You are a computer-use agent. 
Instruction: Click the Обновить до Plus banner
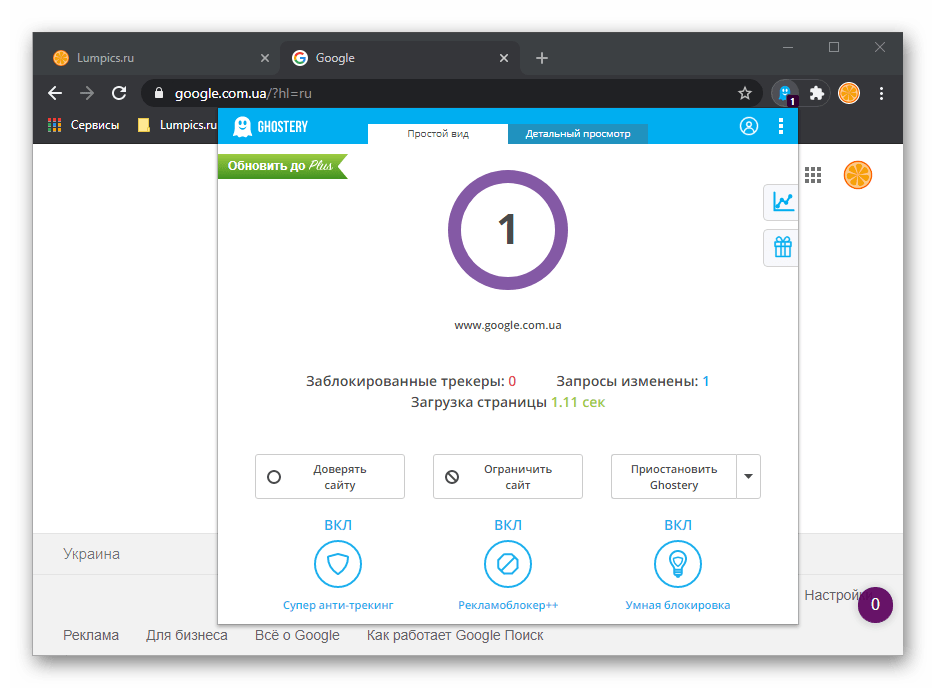tap(280, 166)
